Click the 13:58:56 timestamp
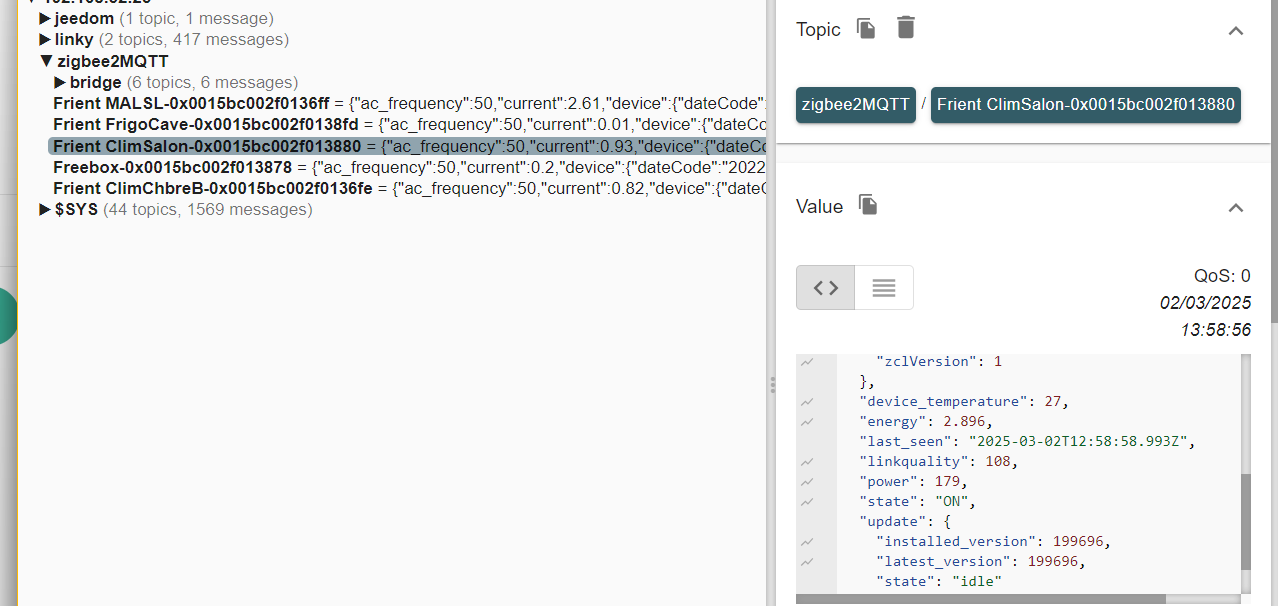 coord(1215,329)
